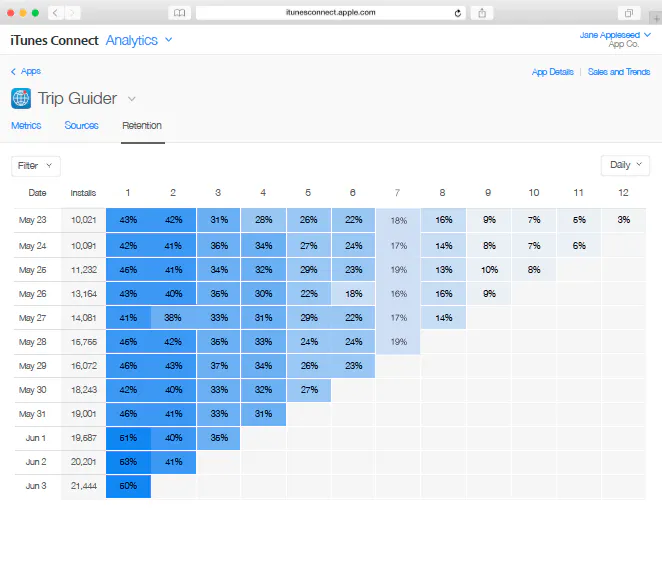Viewport: 662px width, 569px height.
Task: Click the Trip Guider globe app icon
Action: click(x=21, y=98)
